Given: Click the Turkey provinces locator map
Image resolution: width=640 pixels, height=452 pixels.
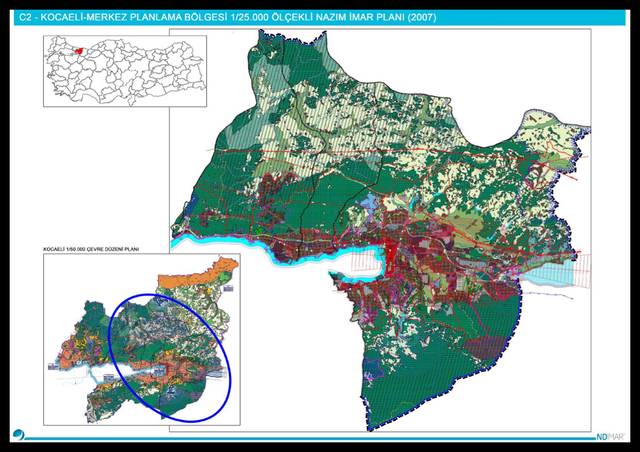Looking at the screenshot, I should tap(125, 71).
